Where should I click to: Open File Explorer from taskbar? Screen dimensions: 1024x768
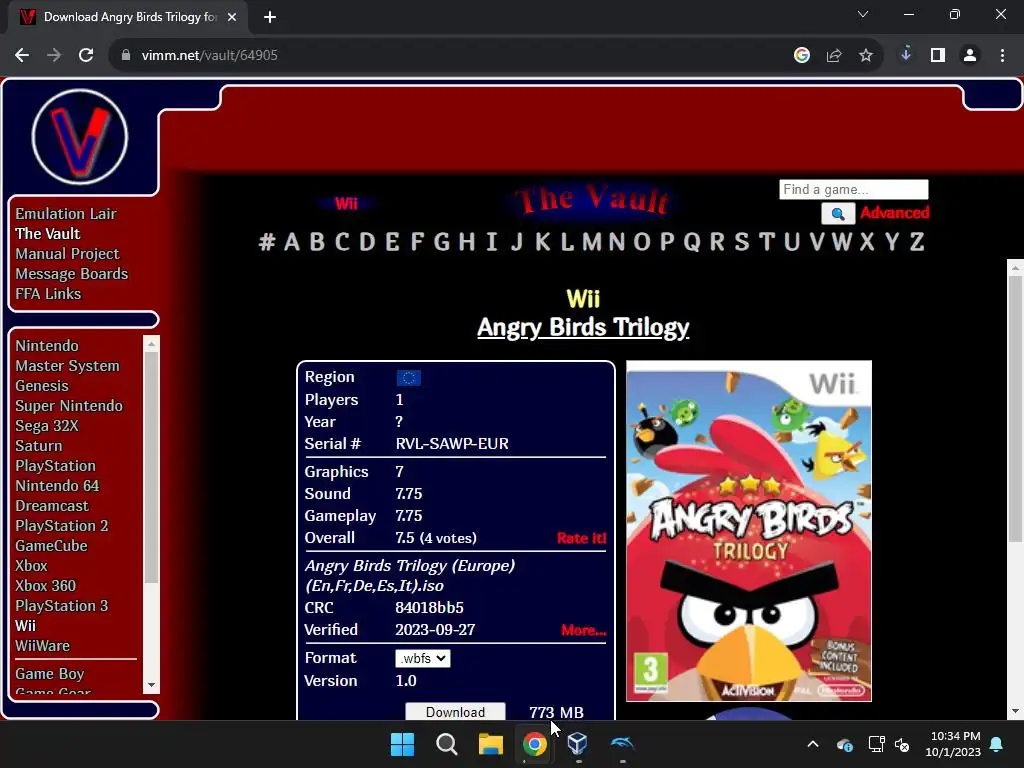click(490, 744)
